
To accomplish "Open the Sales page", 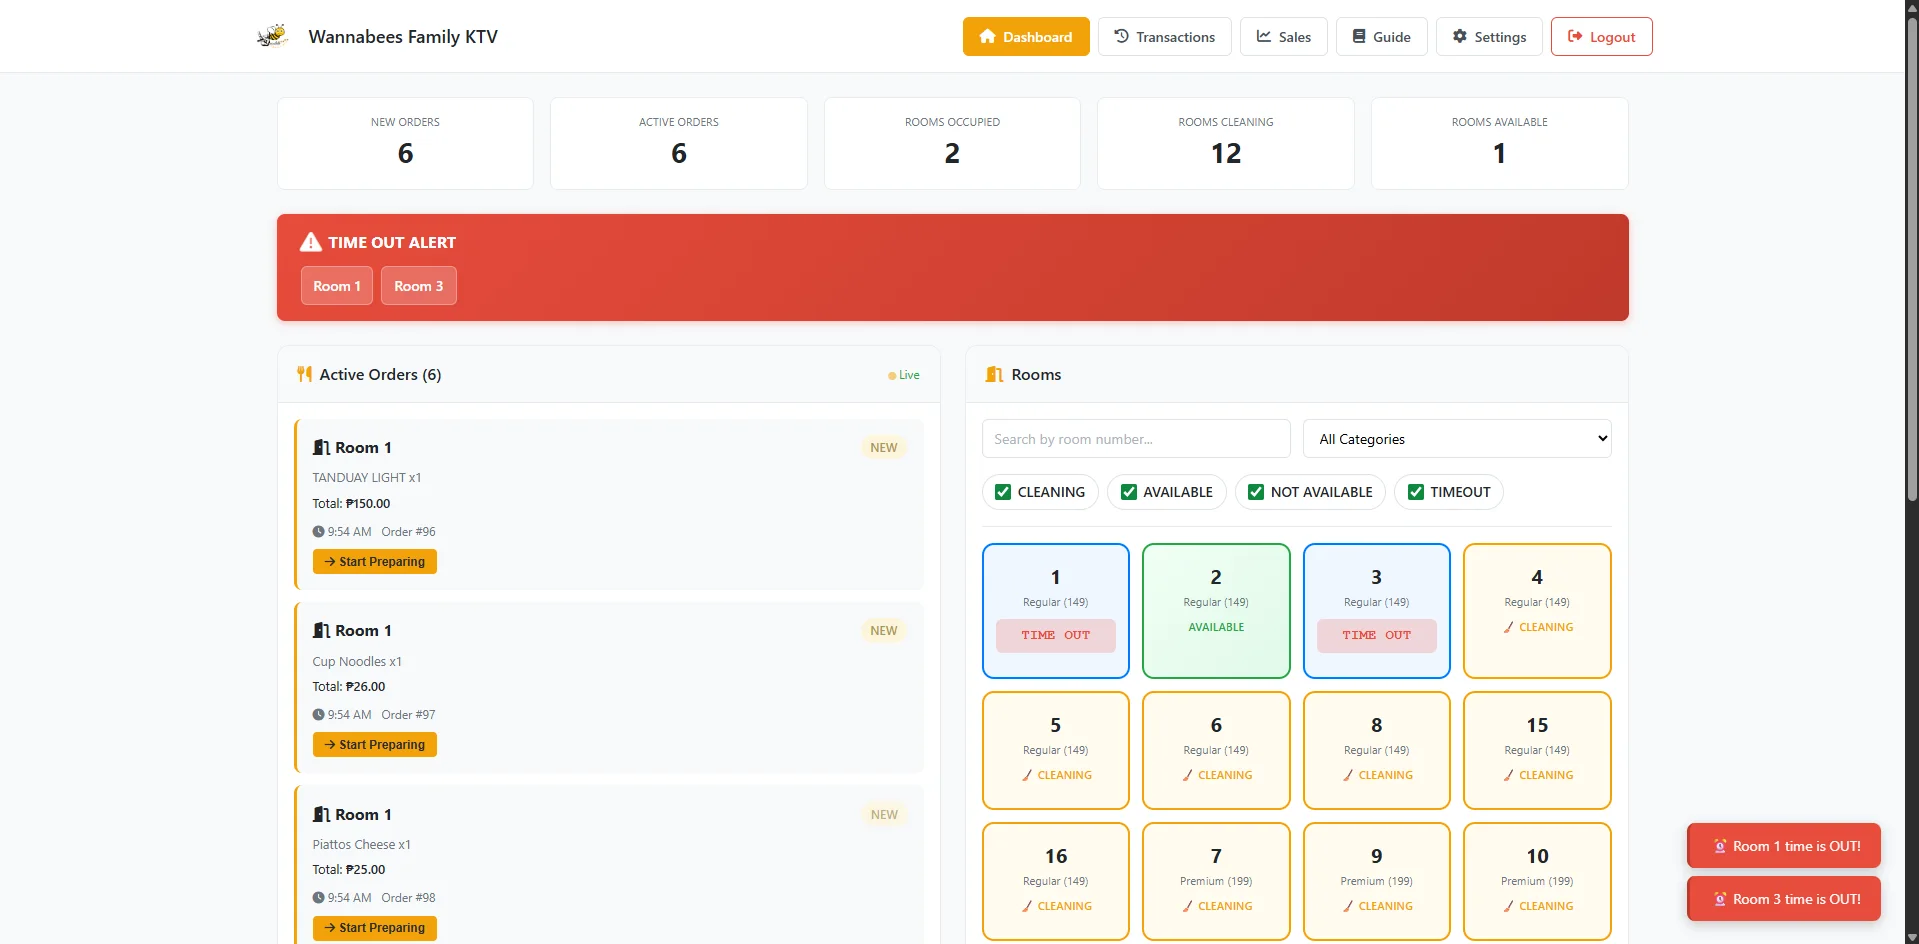I will pos(1284,37).
